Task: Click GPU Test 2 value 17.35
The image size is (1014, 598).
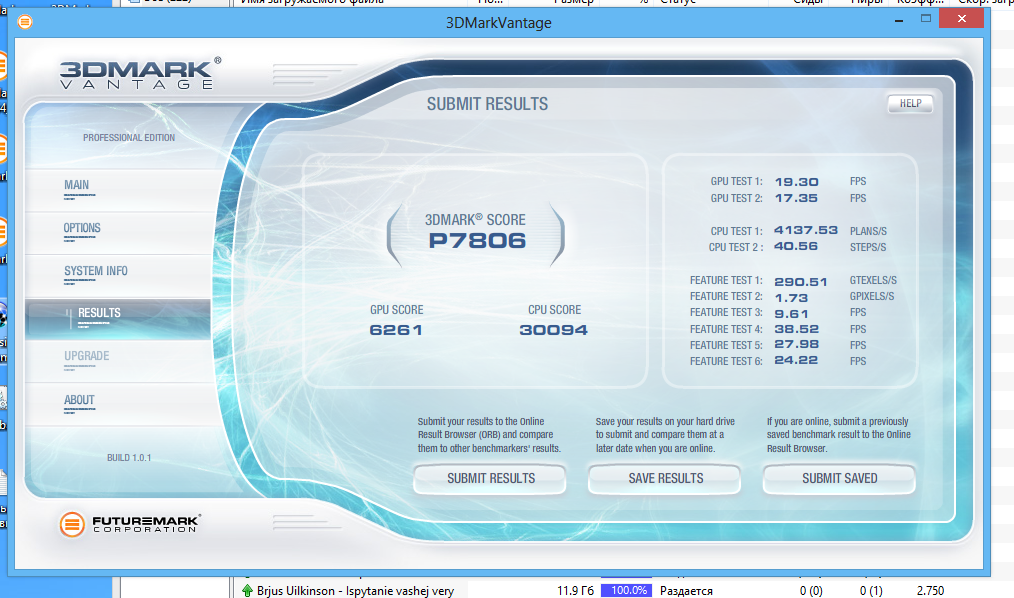Action: 796,198
